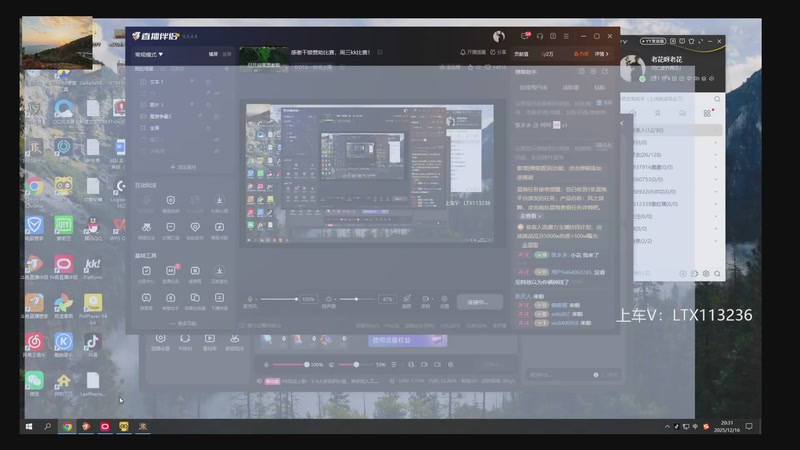
Task: Mute the microphone in 直播伴侣 front window
Action: tap(250, 299)
